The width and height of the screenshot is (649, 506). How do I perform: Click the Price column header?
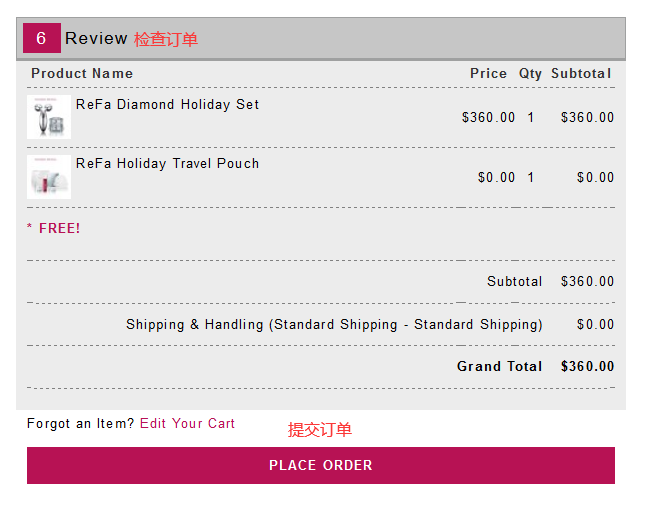488,73
